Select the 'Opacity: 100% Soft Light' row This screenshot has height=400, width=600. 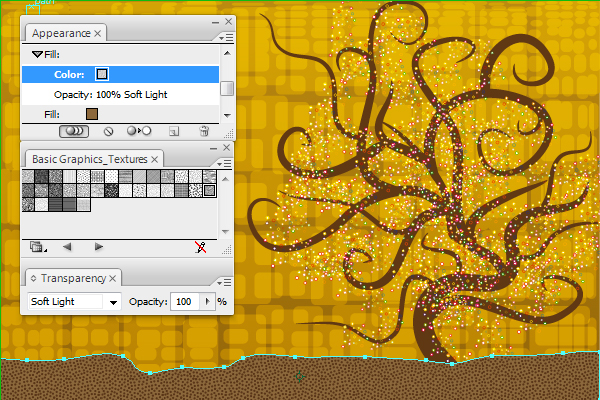[120, 95]
